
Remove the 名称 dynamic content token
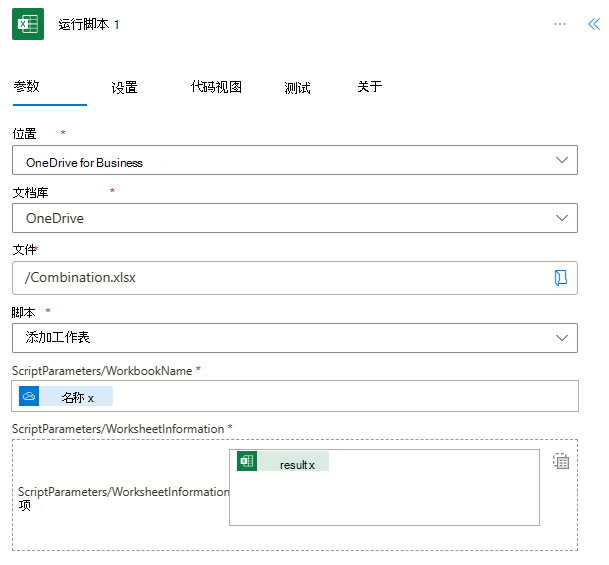tap(90, 398)
